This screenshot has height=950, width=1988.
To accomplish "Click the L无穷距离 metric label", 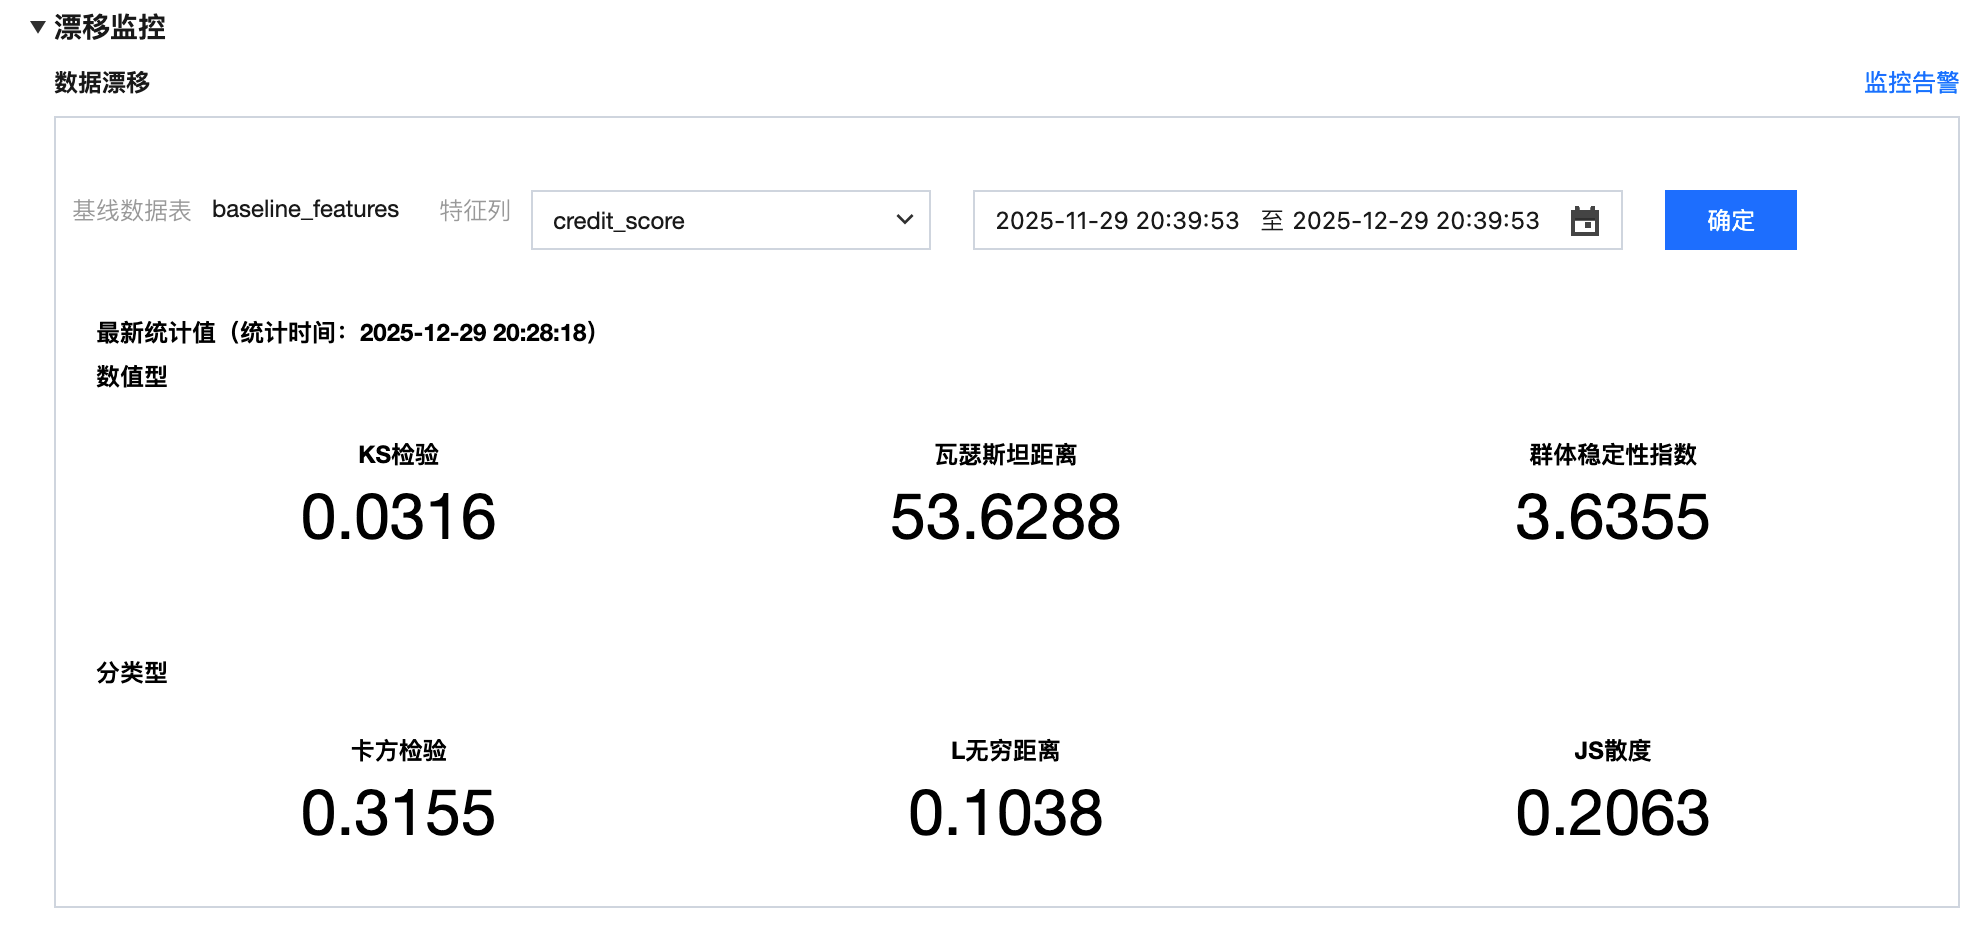I will (1005, 751).
